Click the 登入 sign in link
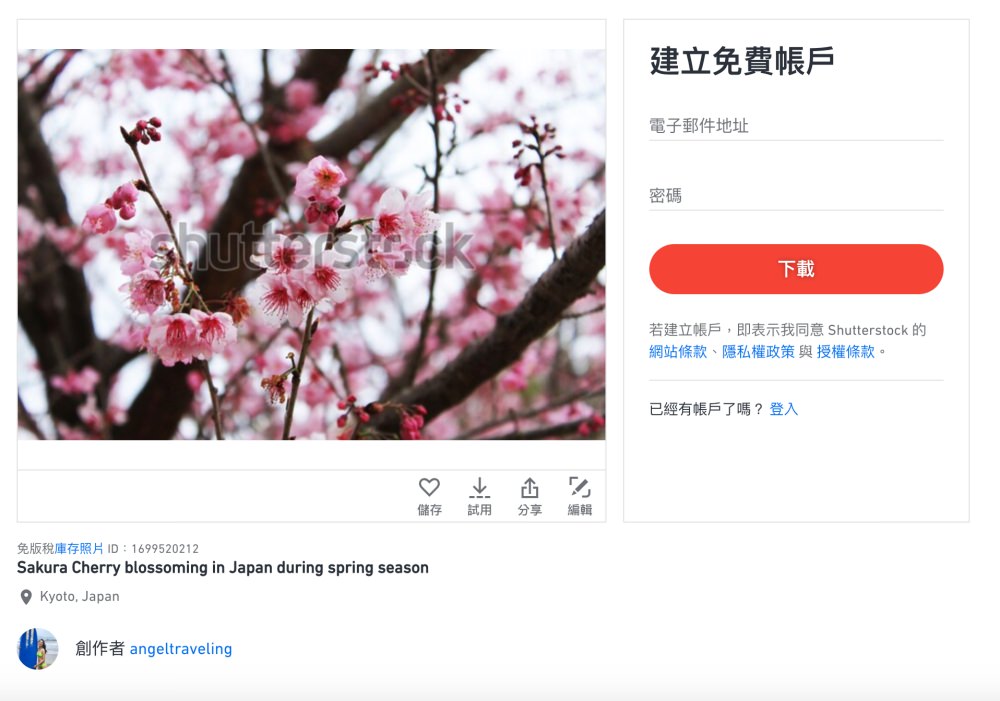The width and height of the screenshot is (1000, 701). tap(784, 409)
